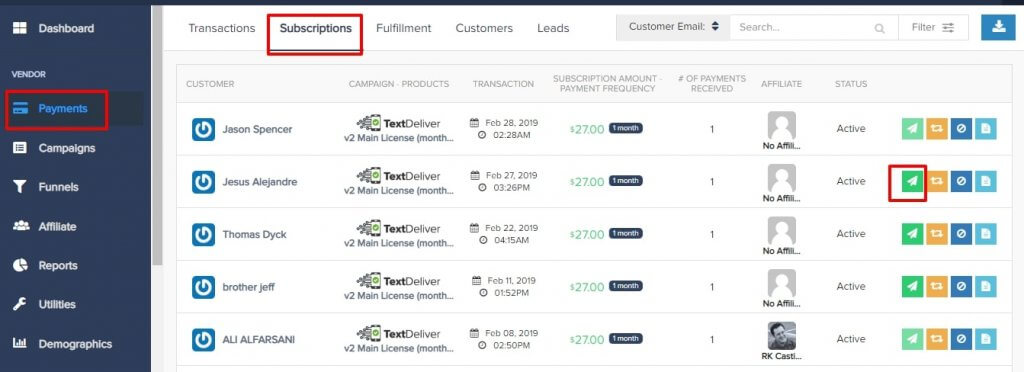
Task: Open the Affiliate sidebar section
Action: pos(46,226)
